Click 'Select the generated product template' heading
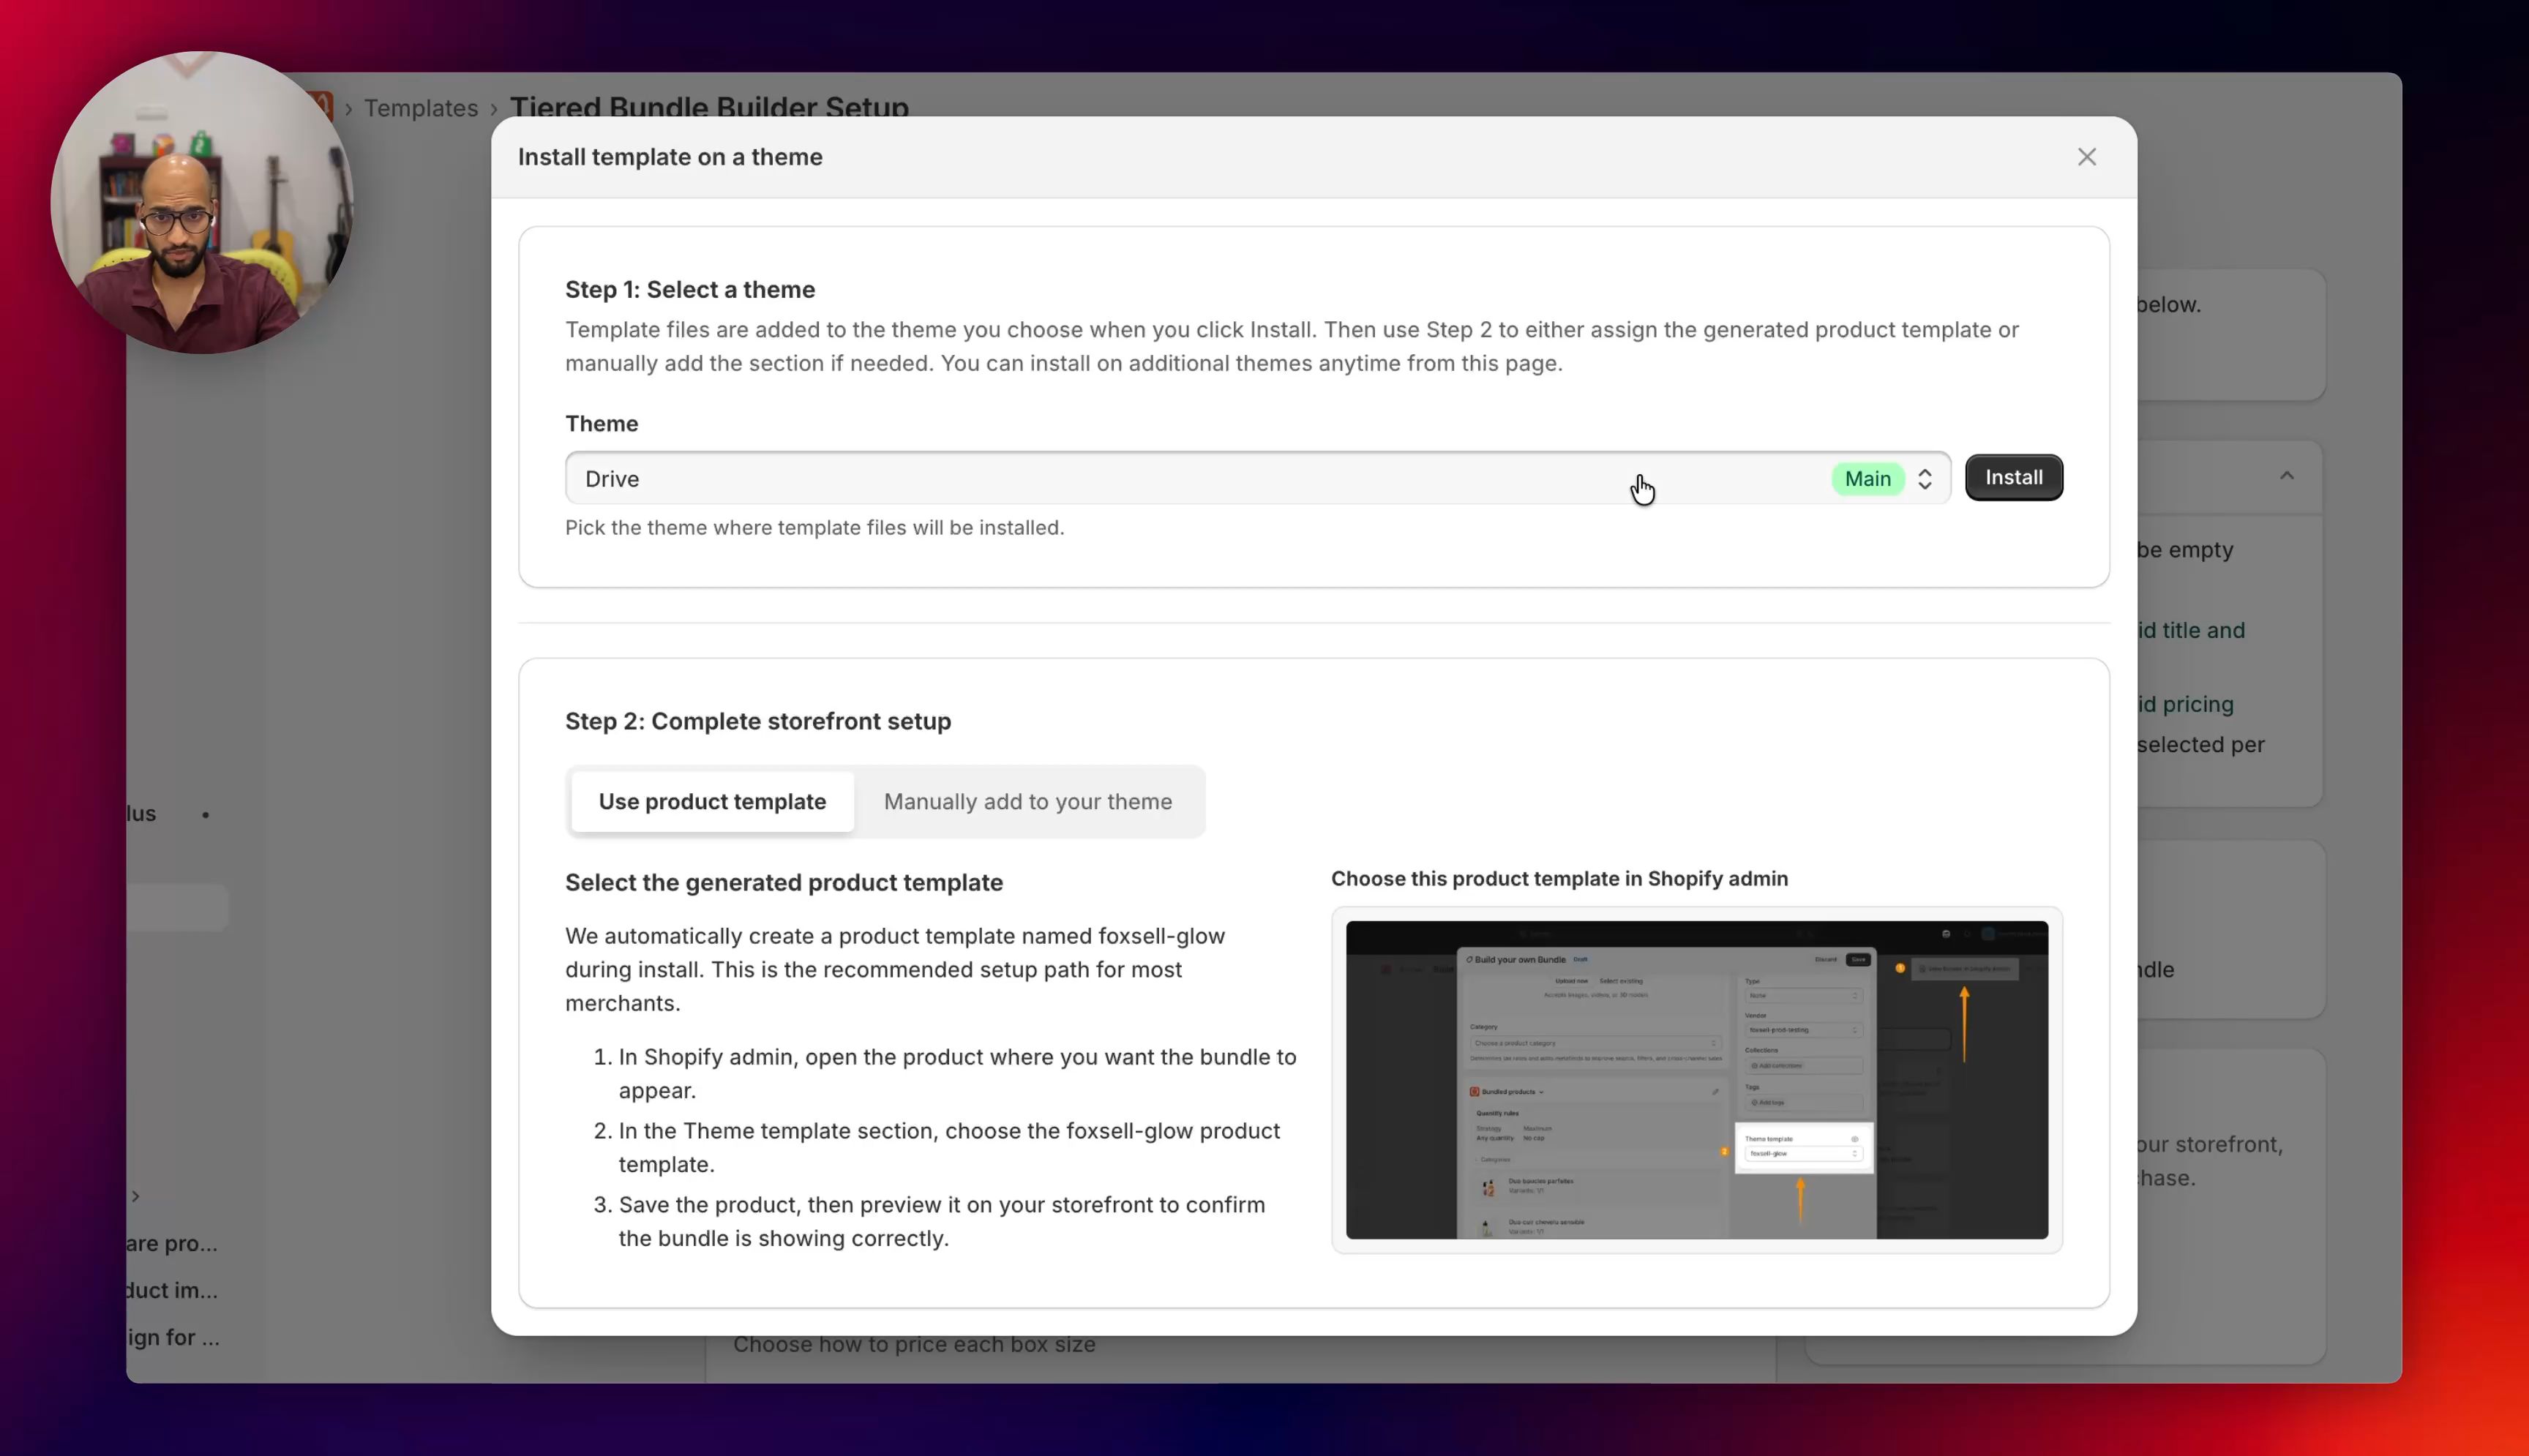2529x1456 pixels. 784,883
